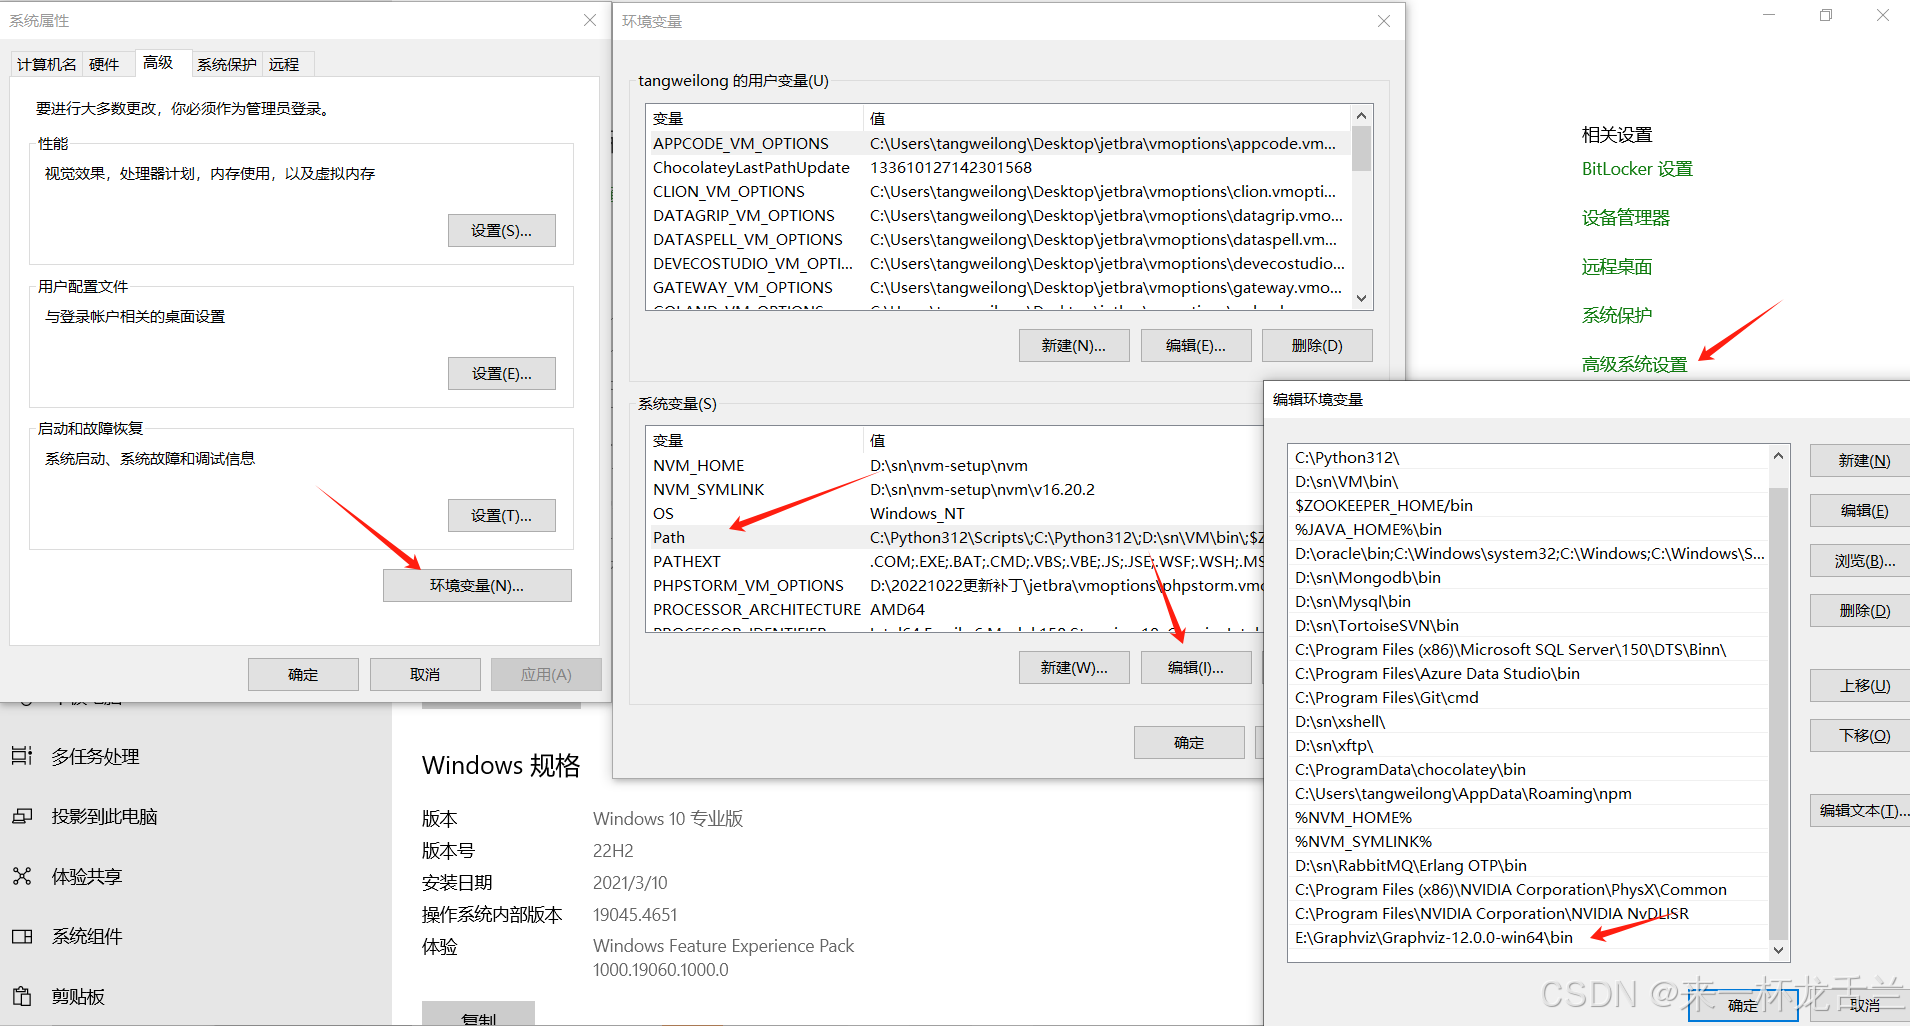Select CLION_VM_OPTIONS variable row
The width and height of the screenshot is (1910, 1026).
click(1000, 191)
